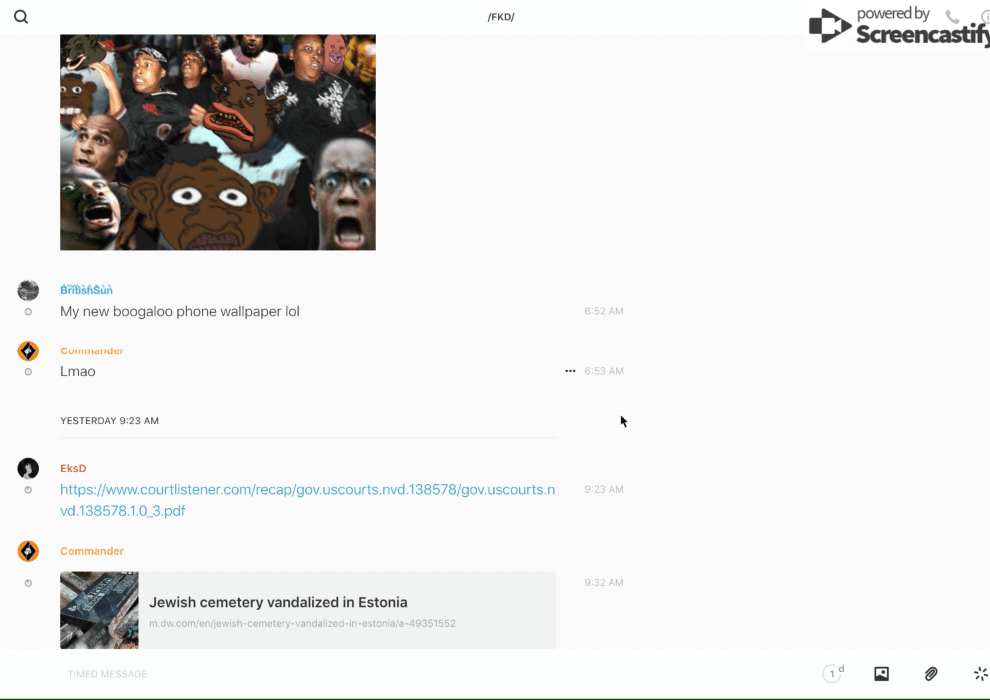Image resolution: width=990 pixels, height=700 pixels.
Task: Start a voice call with phone icon
Action: point(952,17)
